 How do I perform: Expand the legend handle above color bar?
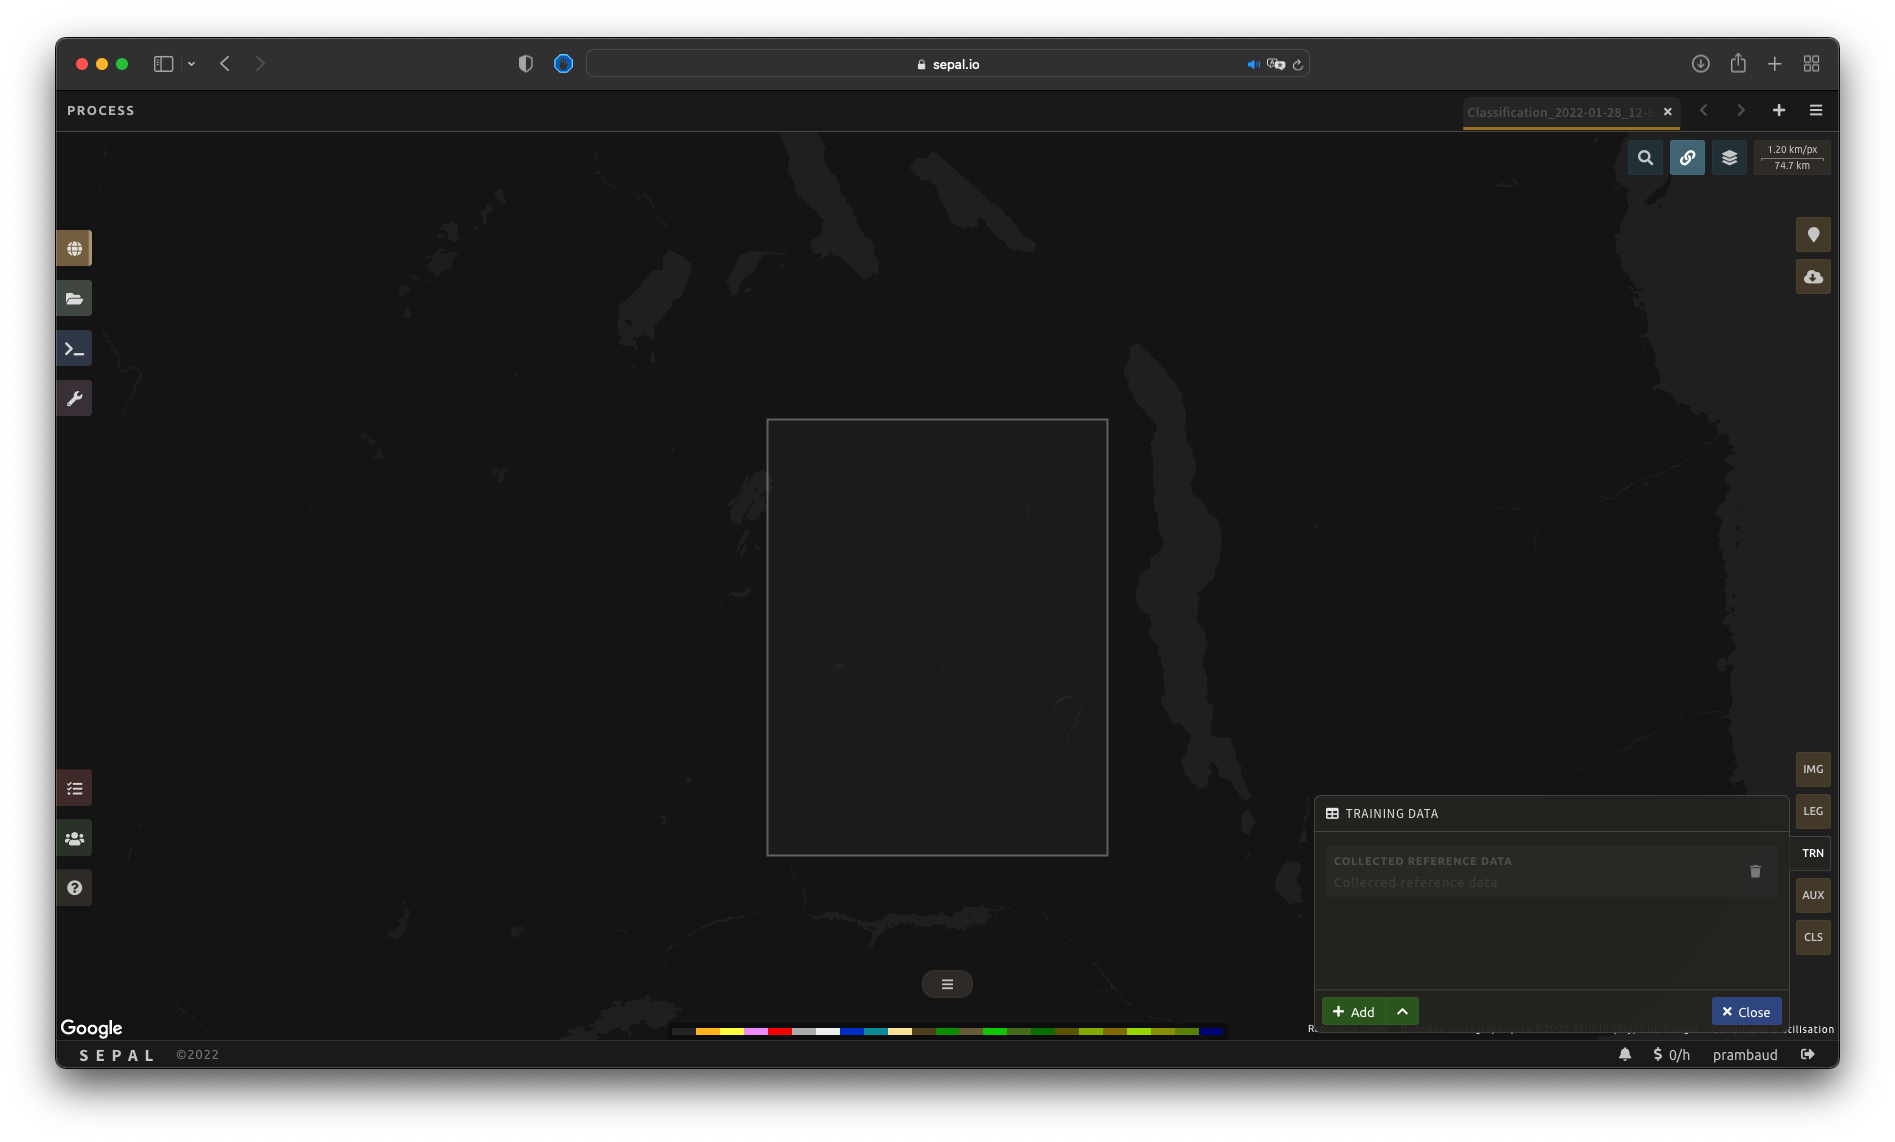pyautogui.click(x=947, y=984)
